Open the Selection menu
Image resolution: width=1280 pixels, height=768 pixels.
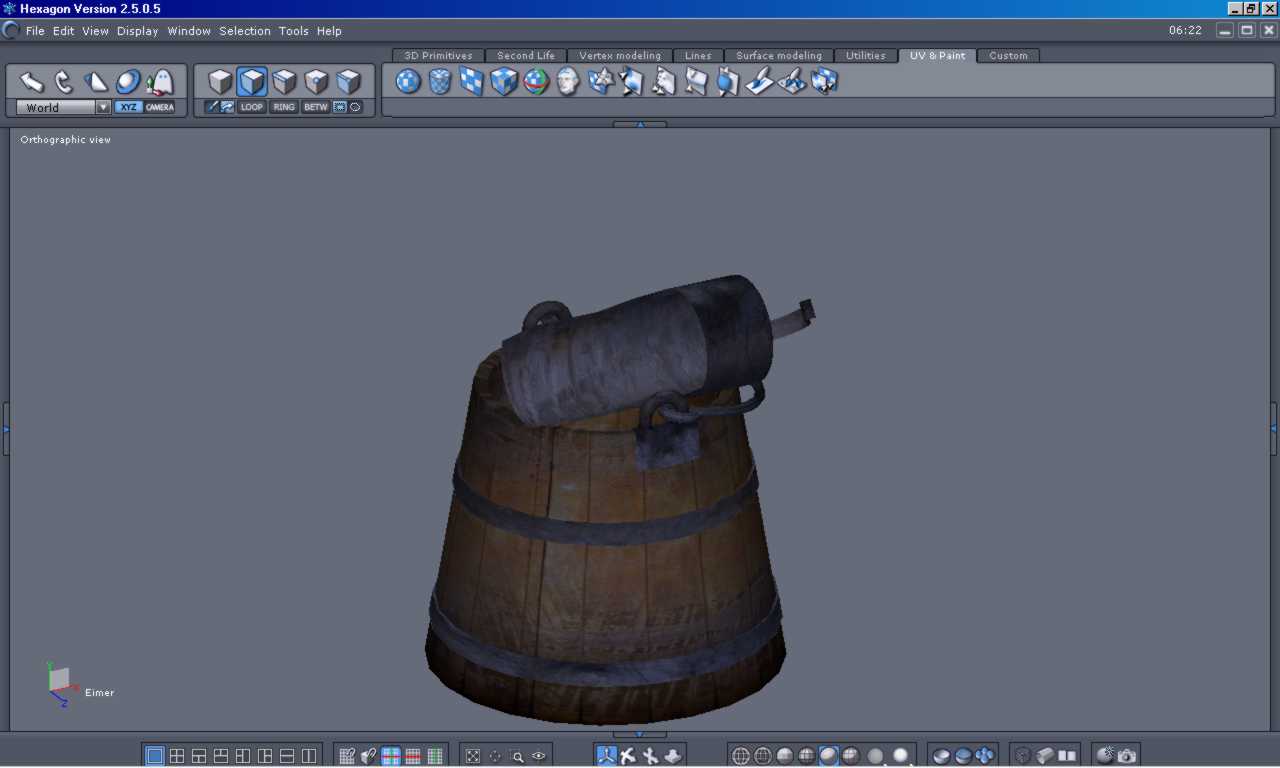click(x=245, y=31)
